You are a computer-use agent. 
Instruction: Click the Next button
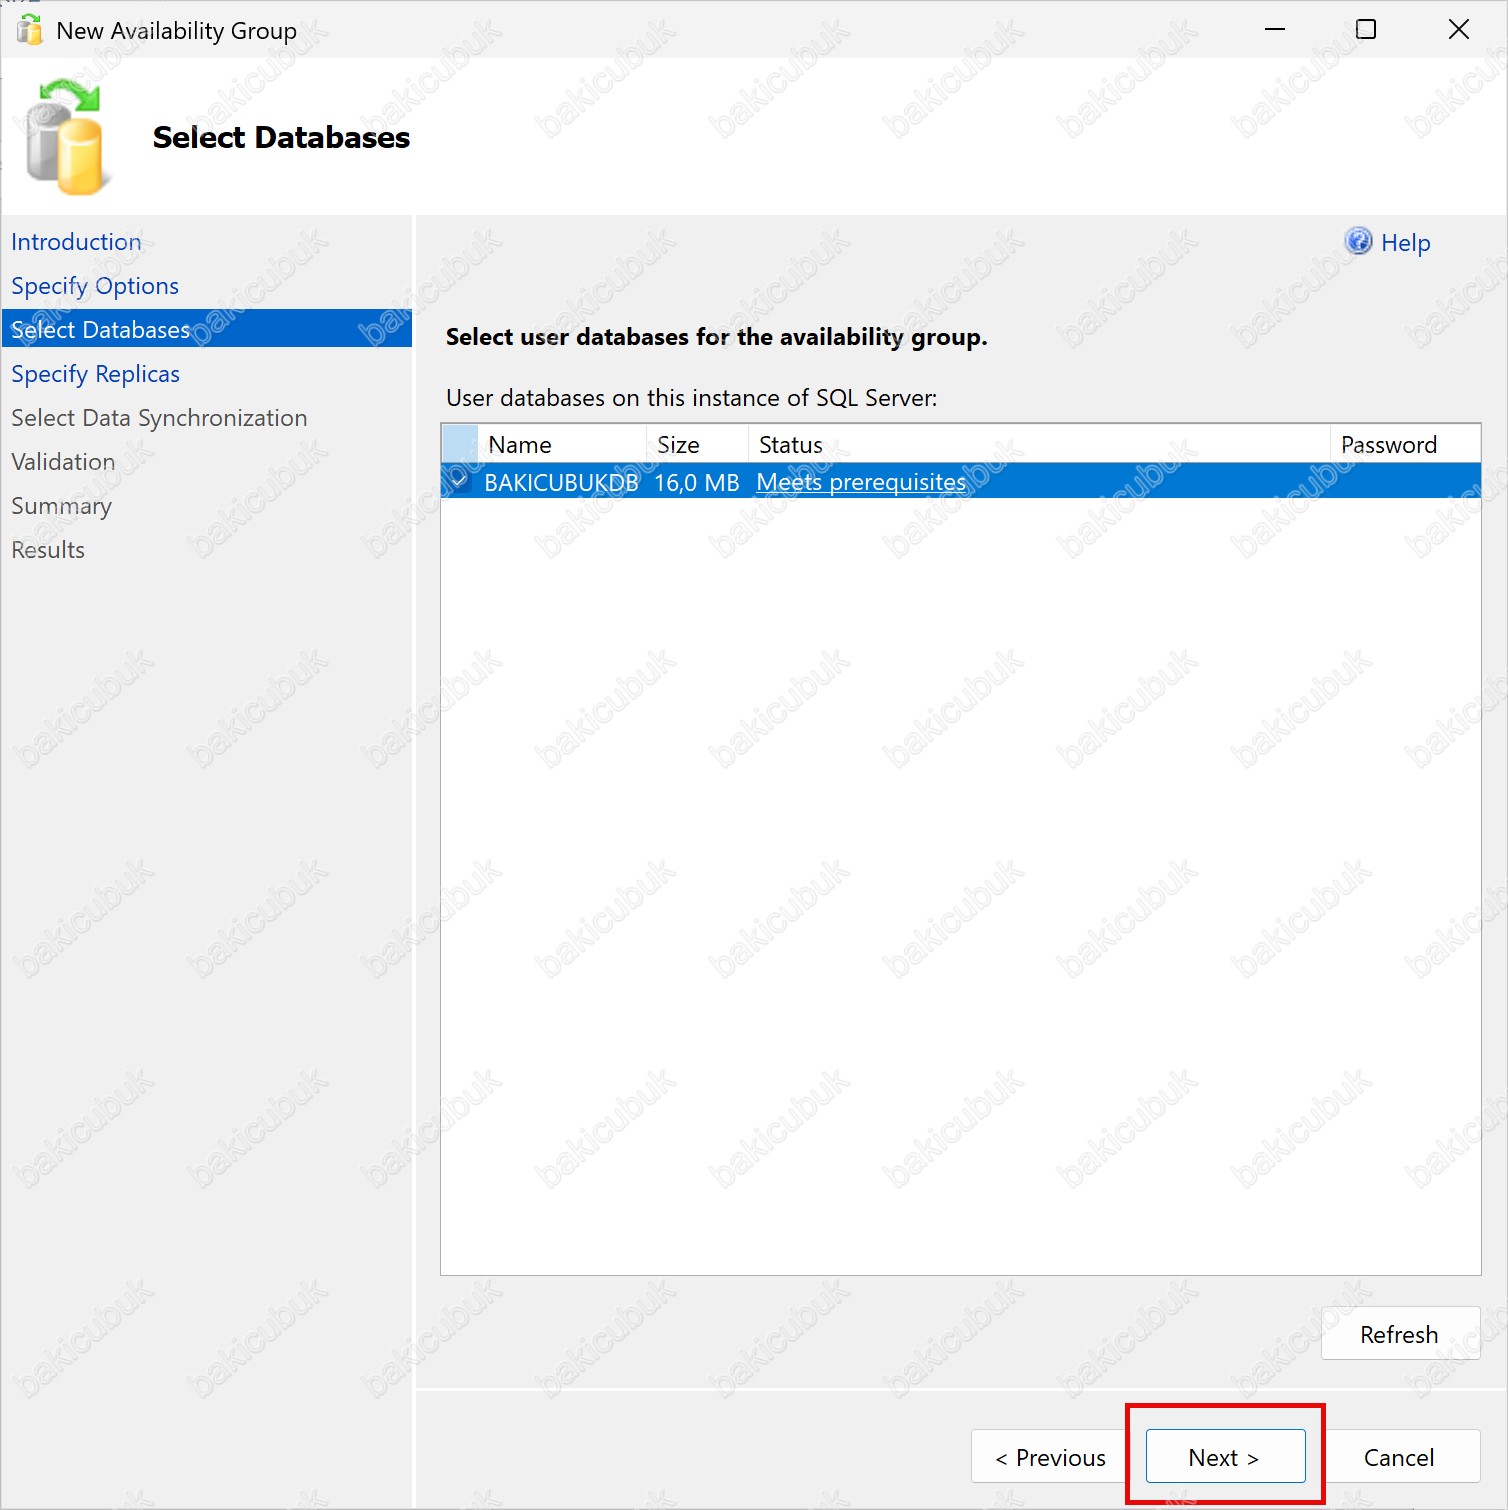[1225, 1457]
